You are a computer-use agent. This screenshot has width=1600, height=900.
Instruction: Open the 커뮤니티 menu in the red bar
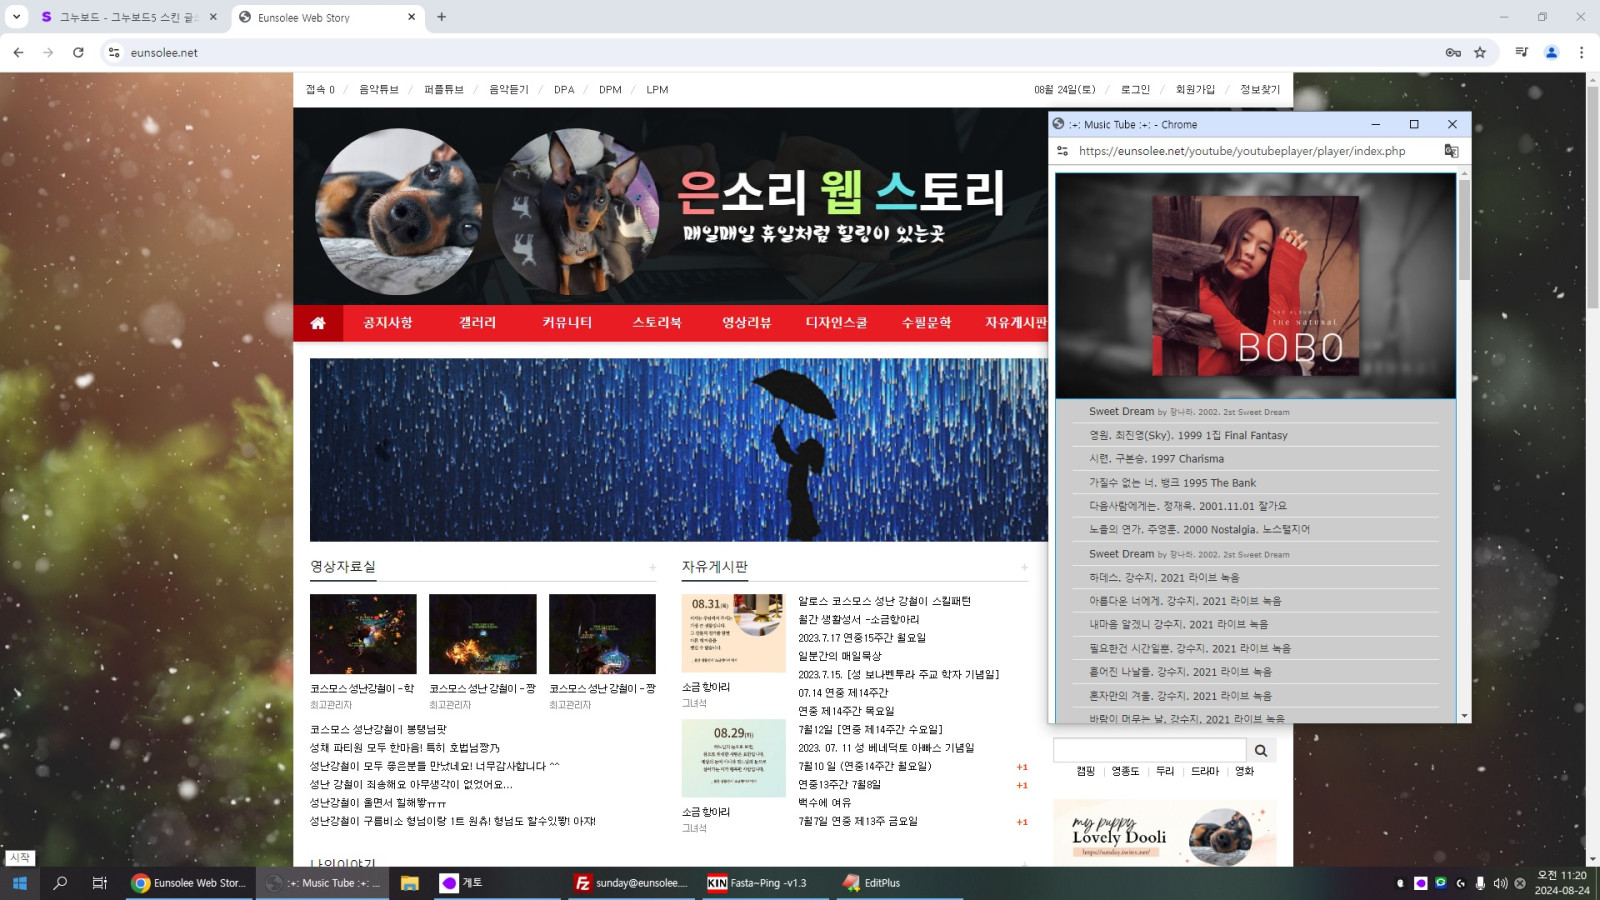point(567,323)
